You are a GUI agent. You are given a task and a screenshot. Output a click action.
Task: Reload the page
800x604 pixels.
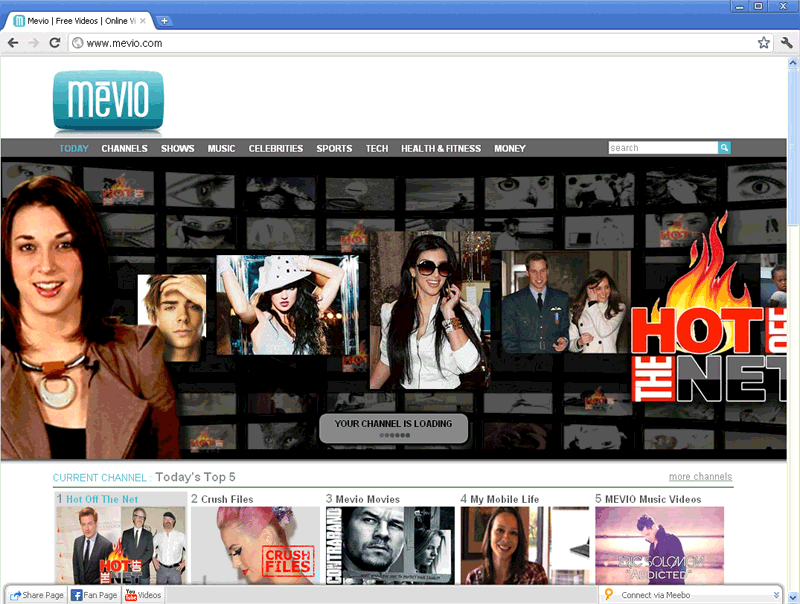(x=55, y=43)
